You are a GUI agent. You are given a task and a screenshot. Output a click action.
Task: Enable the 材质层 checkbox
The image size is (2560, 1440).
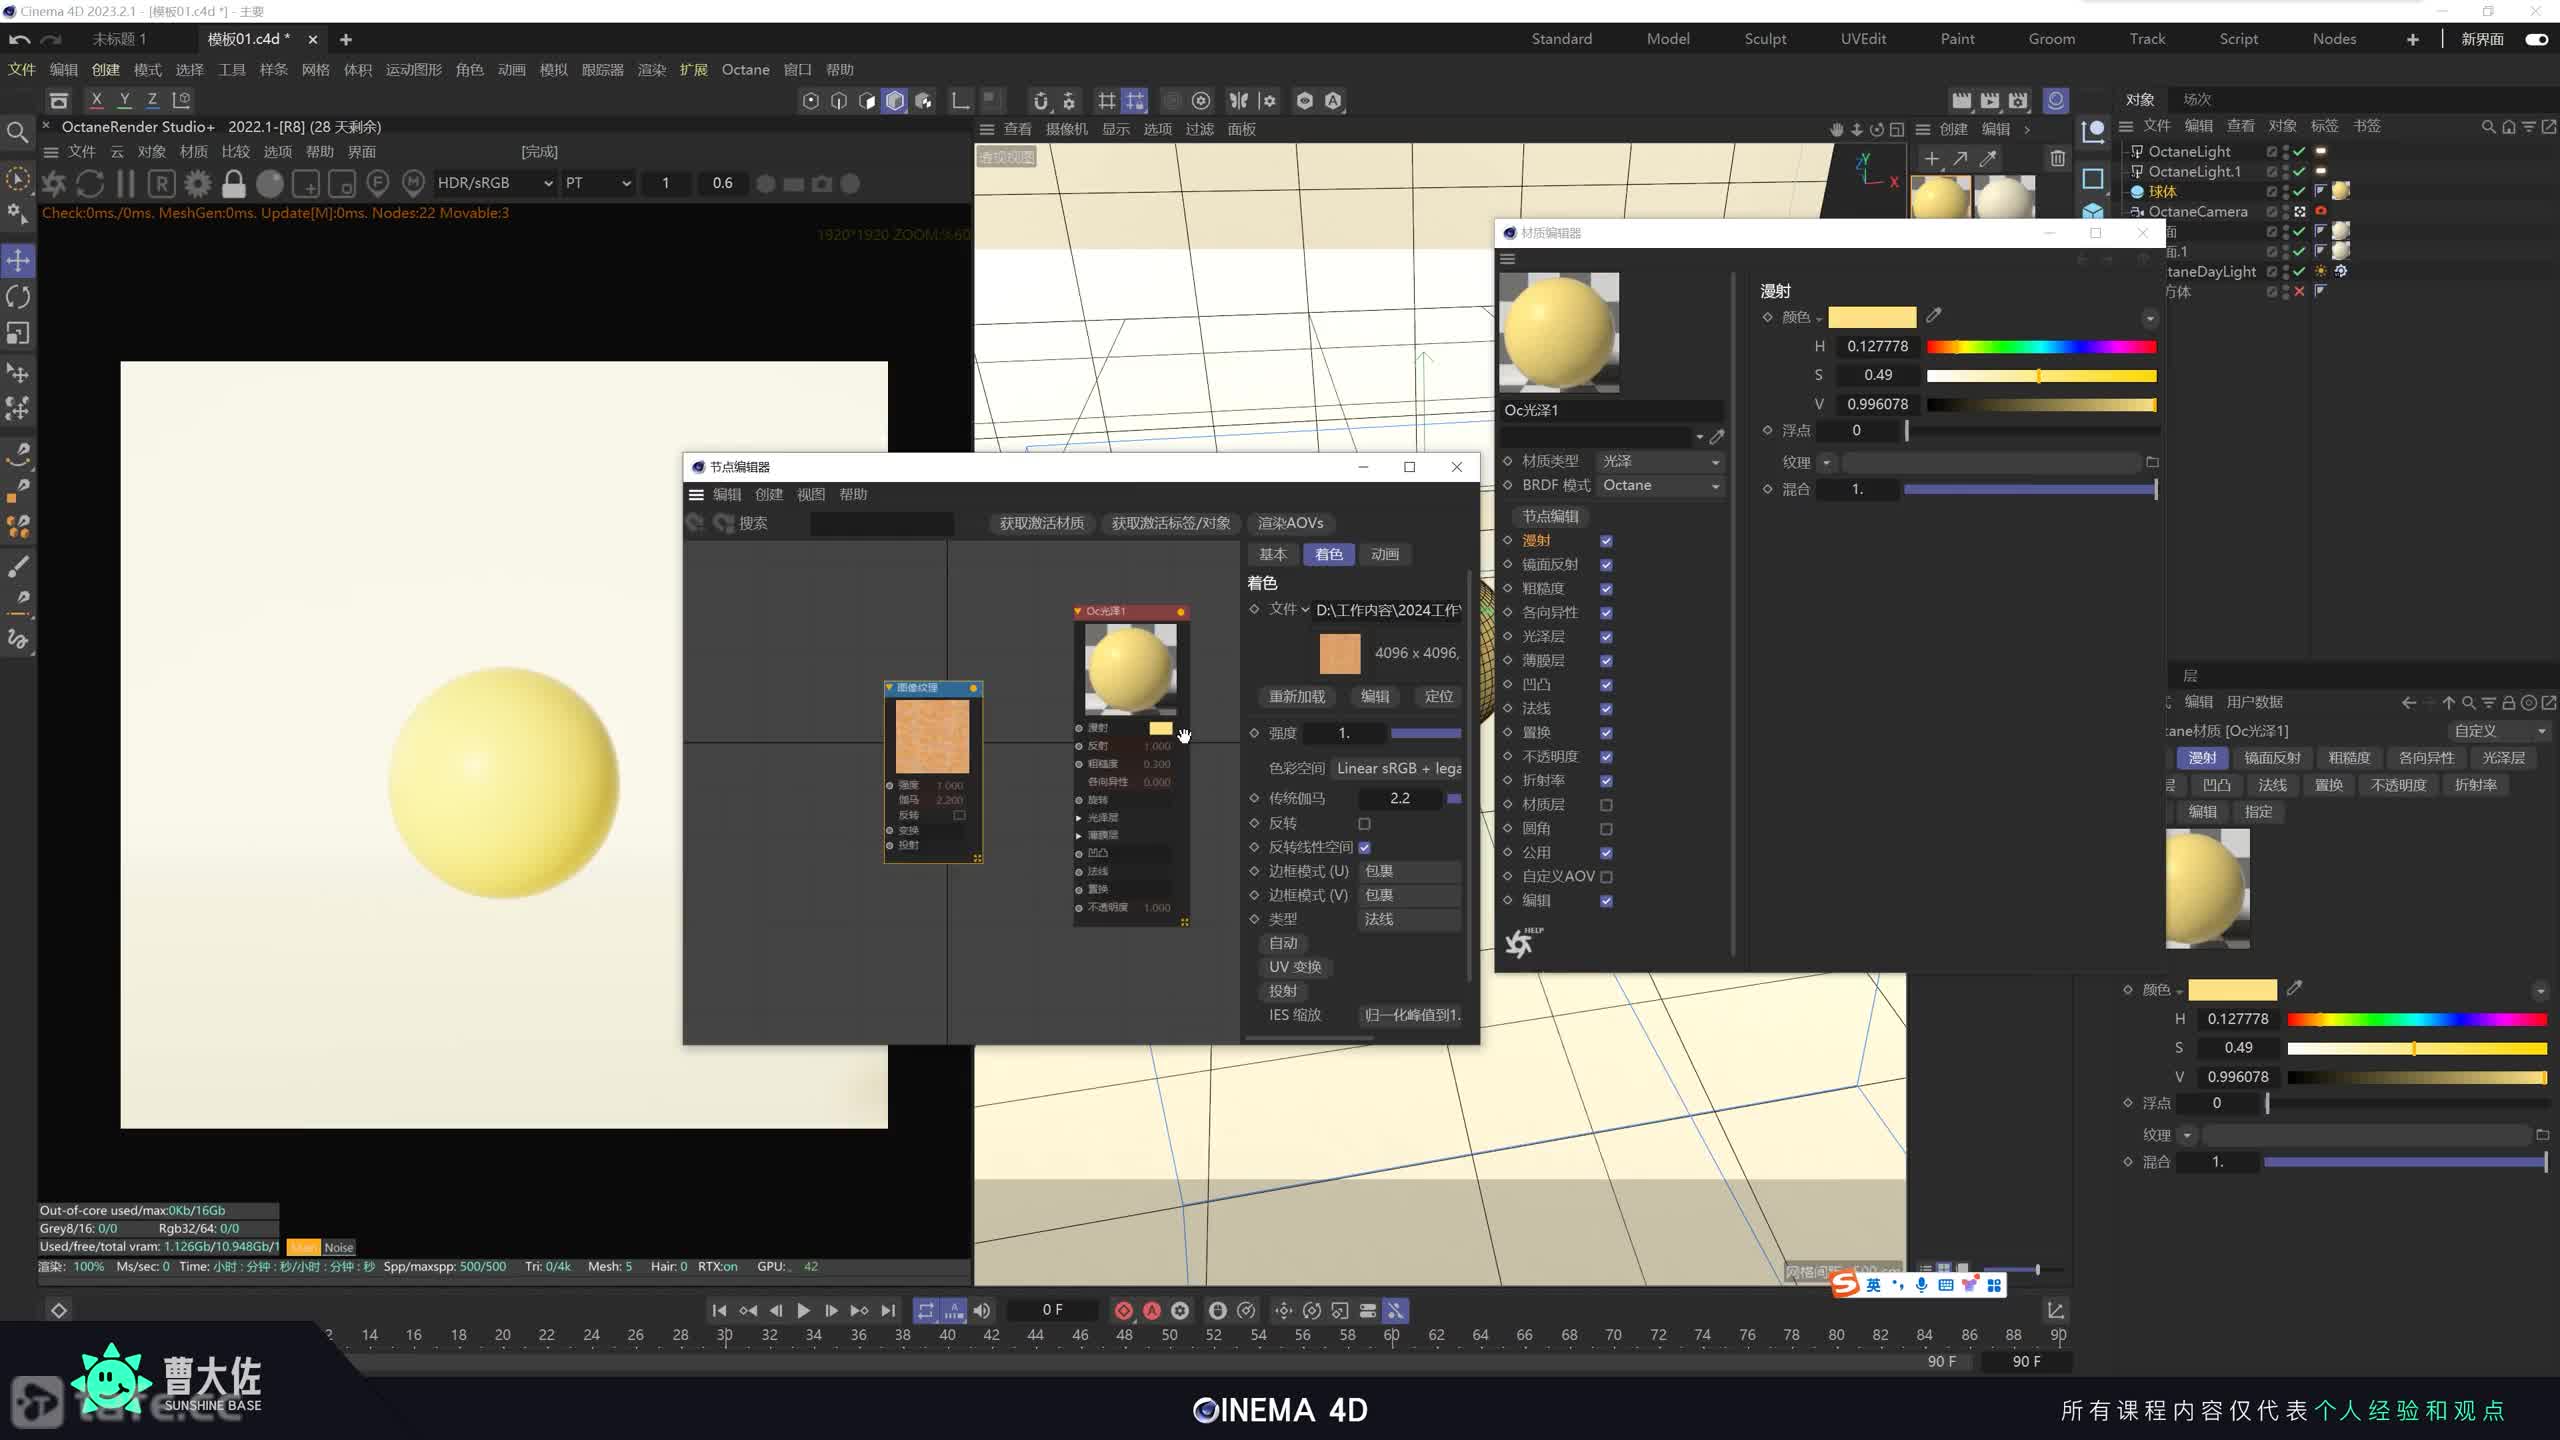pos(1606,805)
